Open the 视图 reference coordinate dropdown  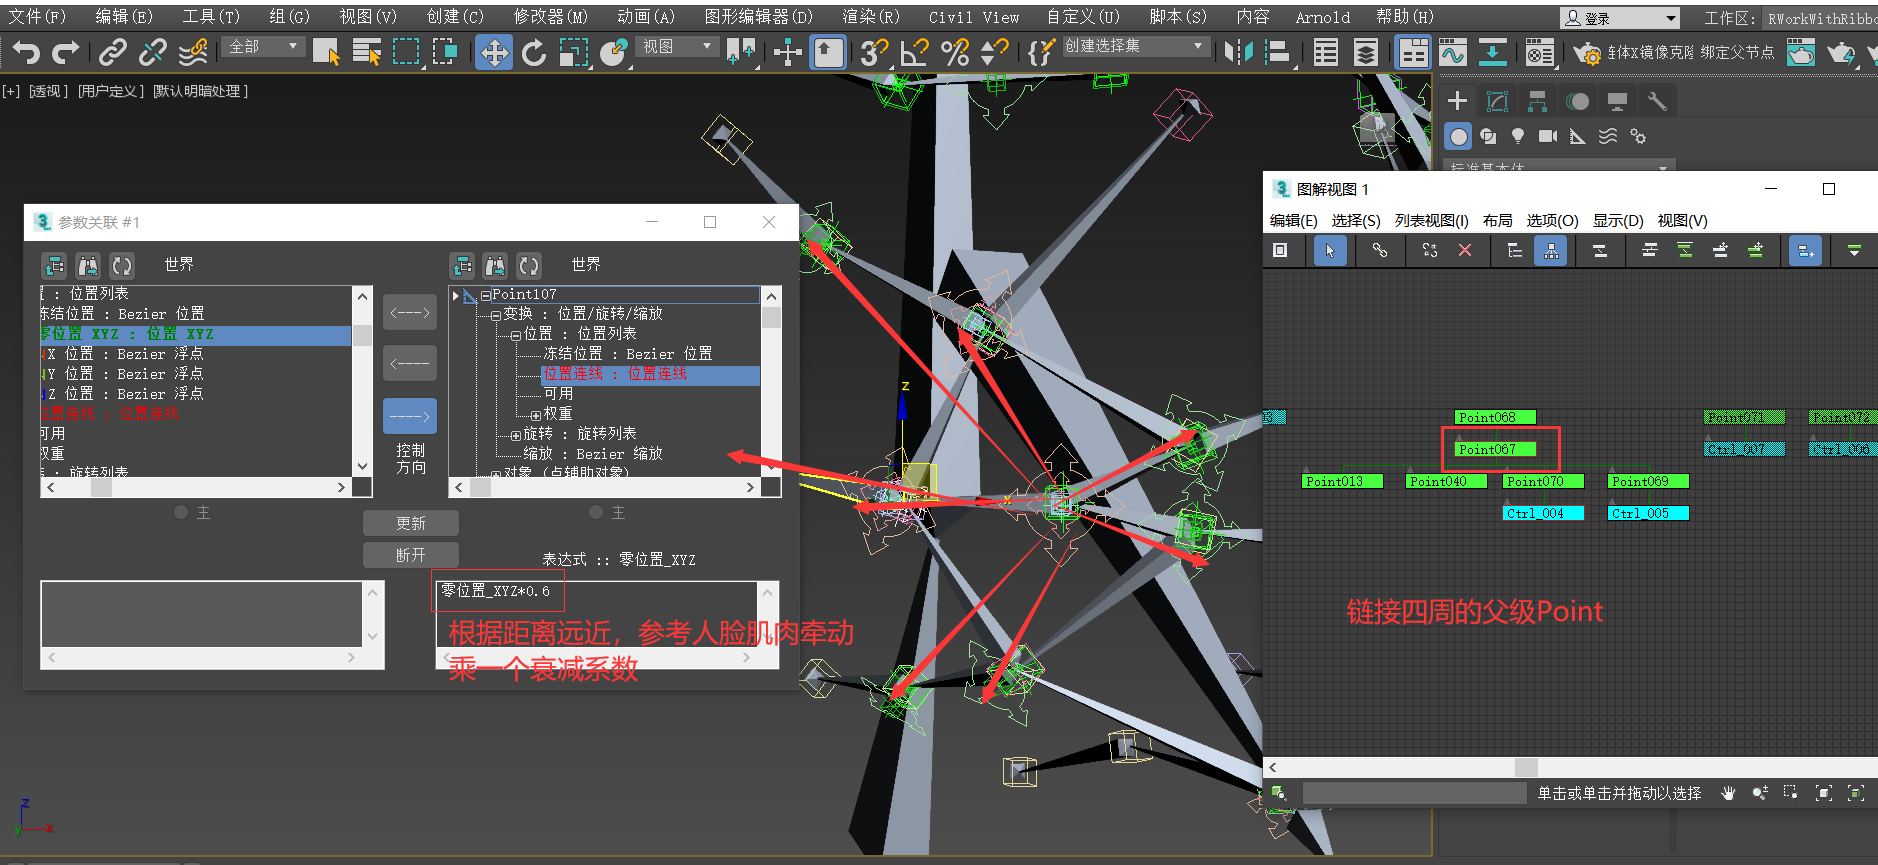(x=679, y=47)
